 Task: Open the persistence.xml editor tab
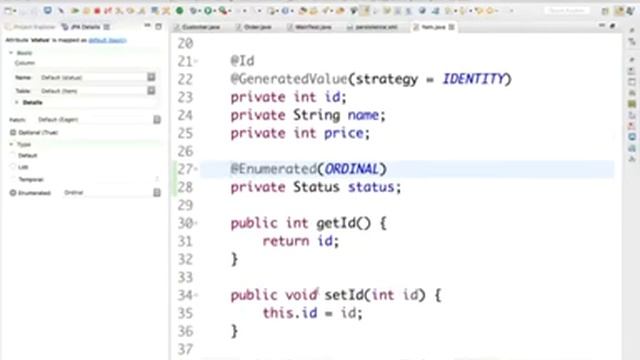(x=372, y=27)
